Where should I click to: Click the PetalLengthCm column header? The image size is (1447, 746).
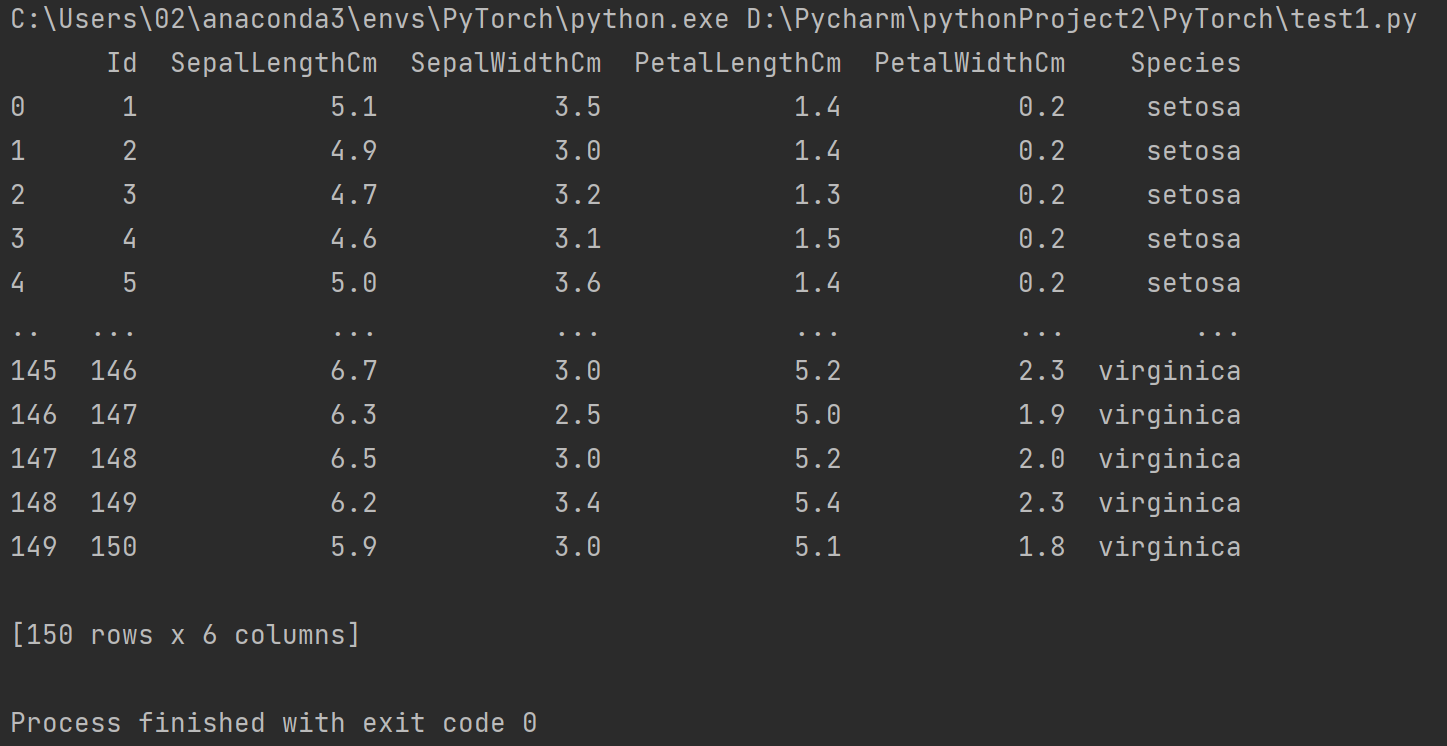pyautogui.click(x=738, y=63)
